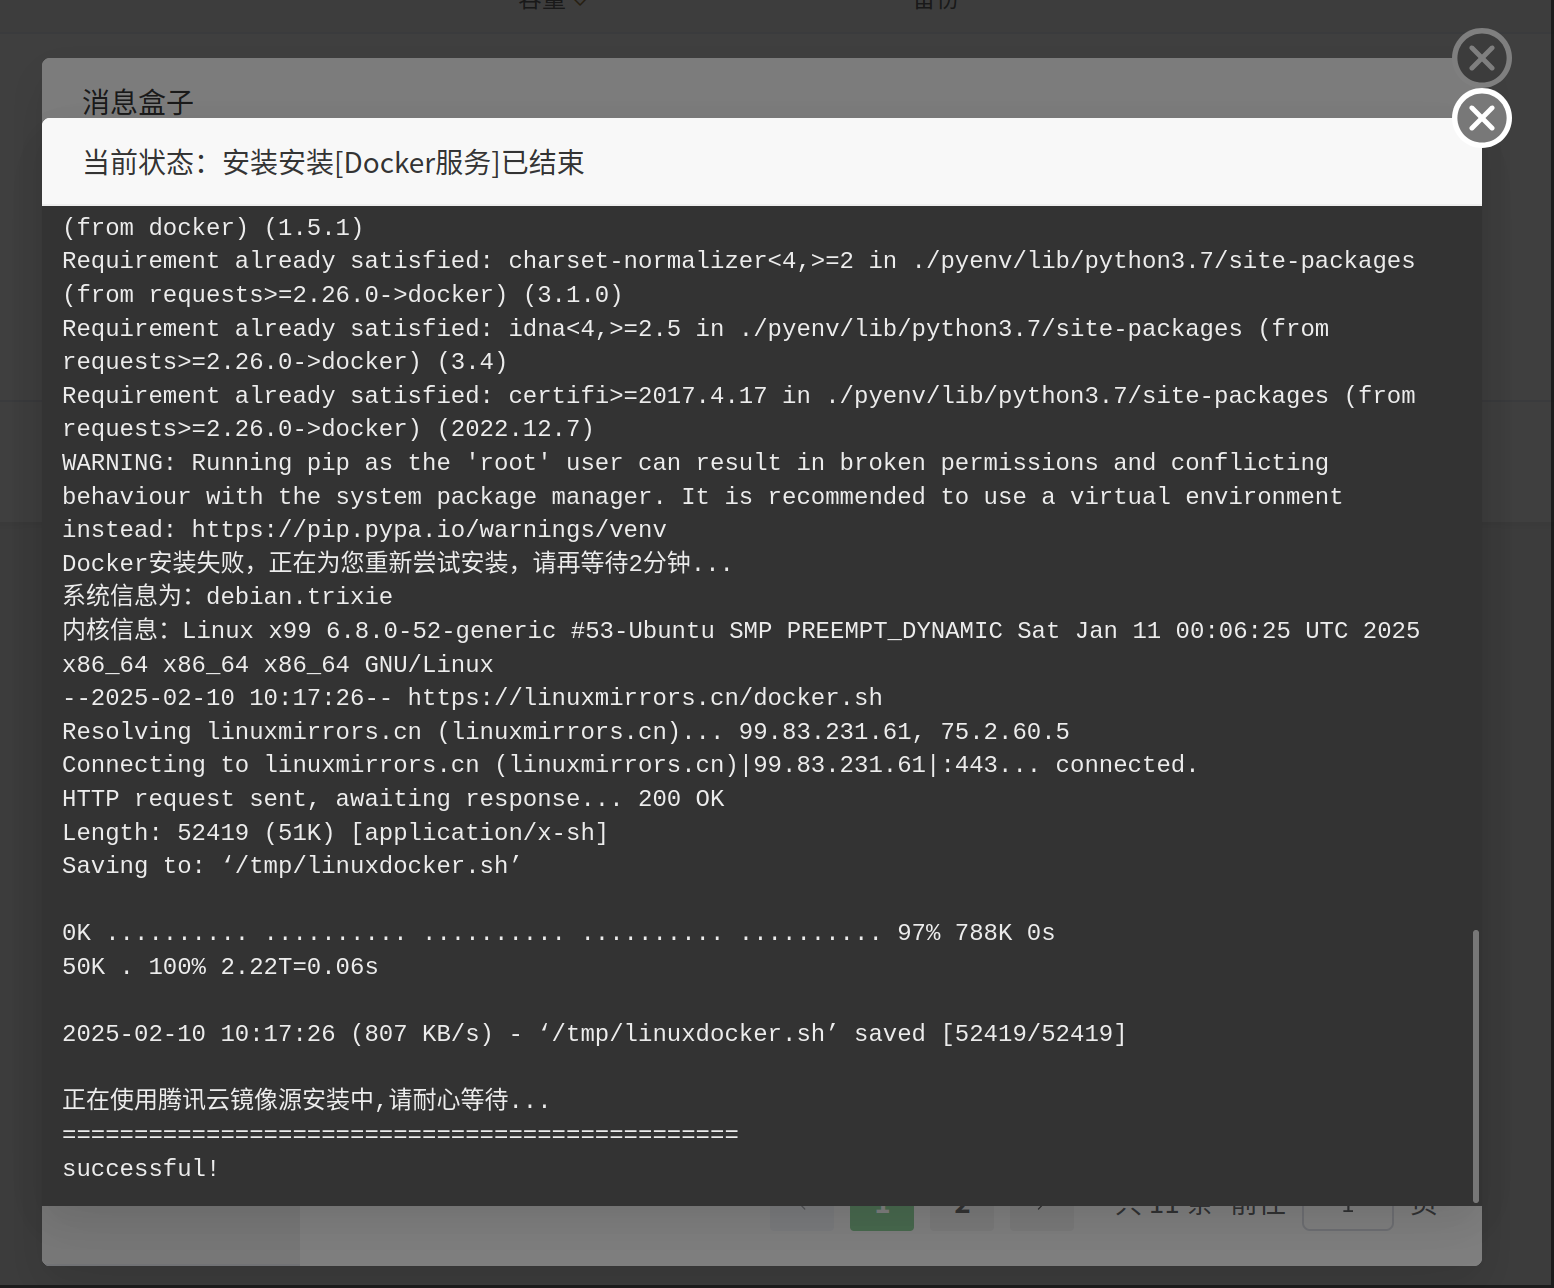Click the 'HTTP request sent, awaiting response... 200 OK' line
Image resolution: width=1554 pixels, height=1288 pixels.
click(x=393, y=798)
